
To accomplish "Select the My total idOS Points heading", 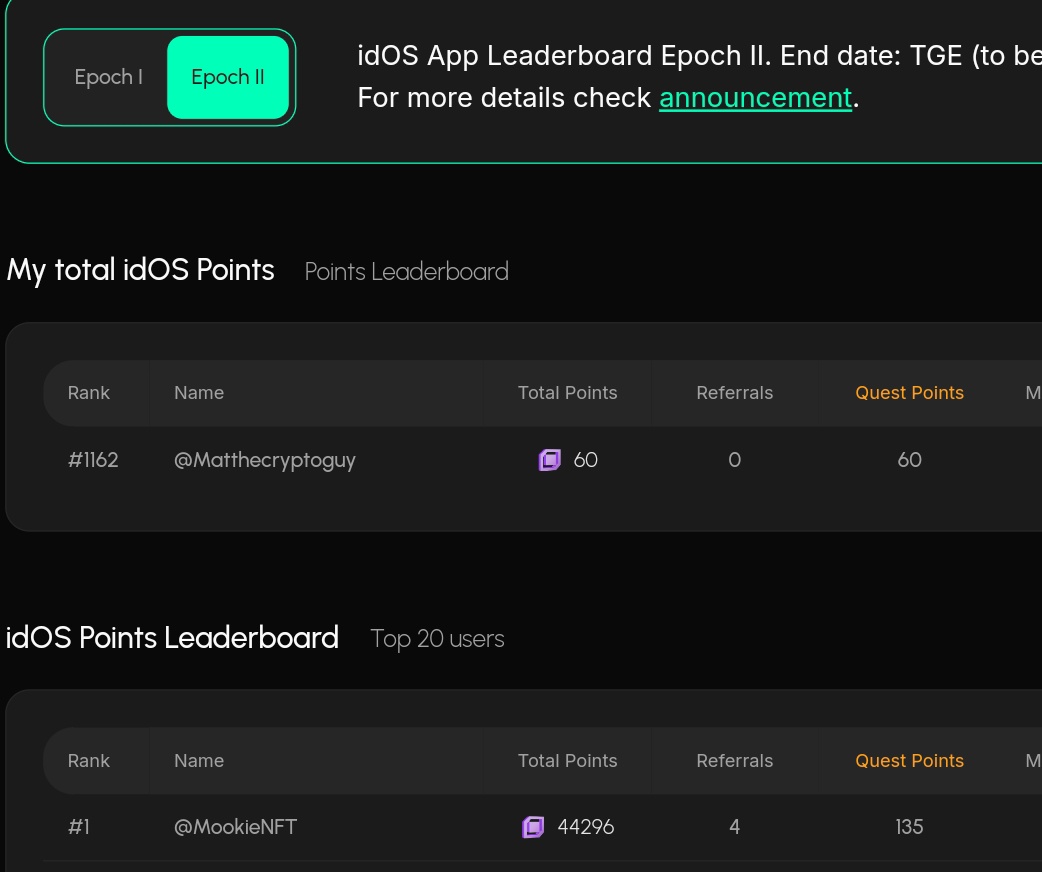I will (140, 269).
